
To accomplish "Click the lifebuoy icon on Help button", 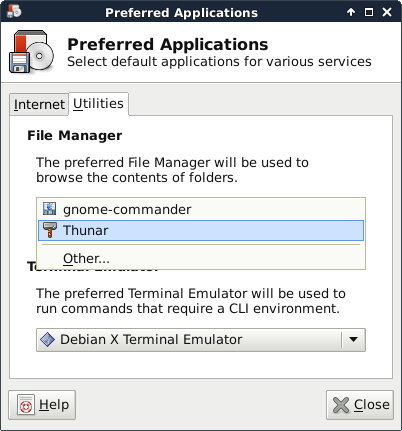I will (26, 405).
